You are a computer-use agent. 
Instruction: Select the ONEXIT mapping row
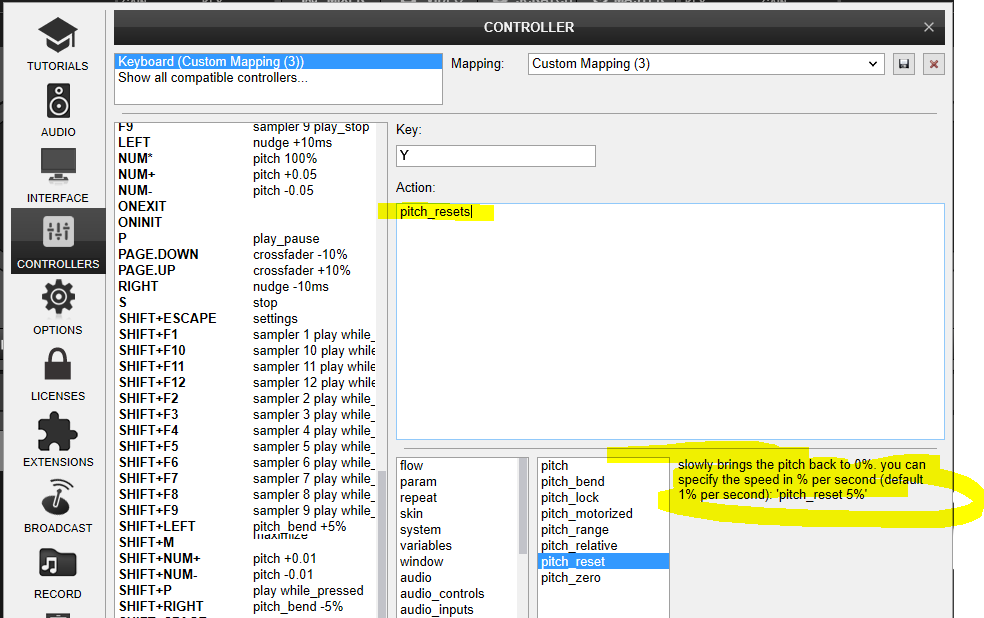click(x=247, y=206)
